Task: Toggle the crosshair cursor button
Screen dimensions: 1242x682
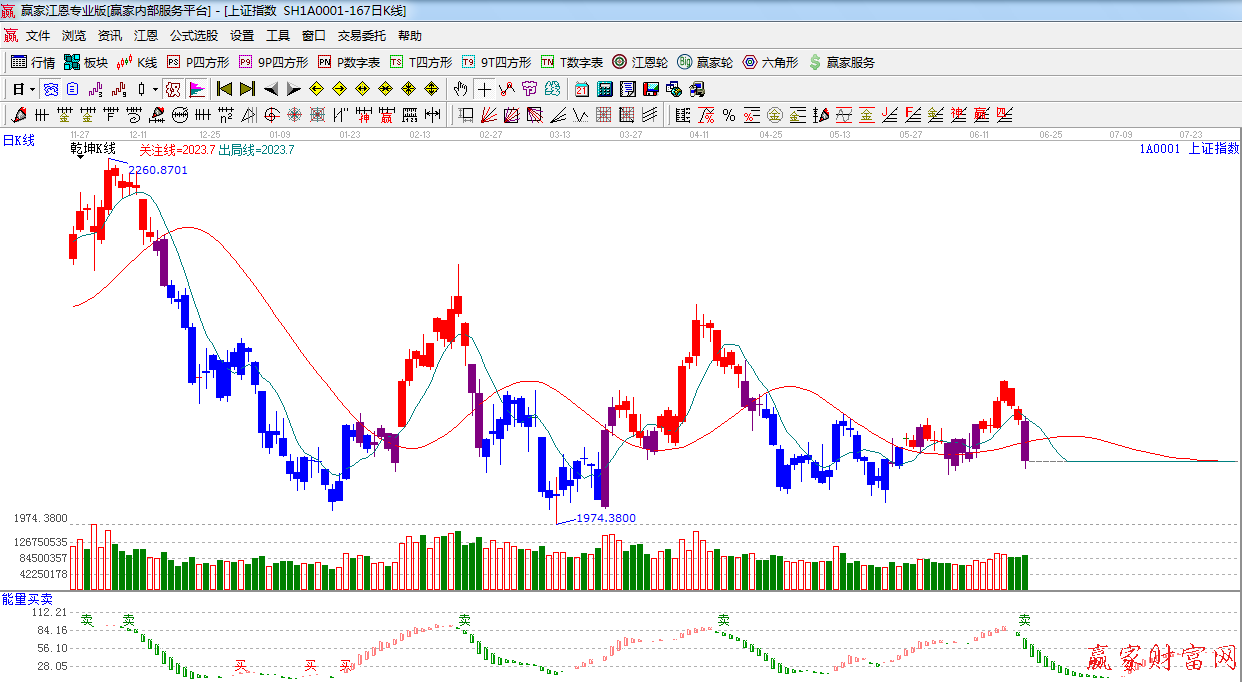Action: [x=484, y=89]
